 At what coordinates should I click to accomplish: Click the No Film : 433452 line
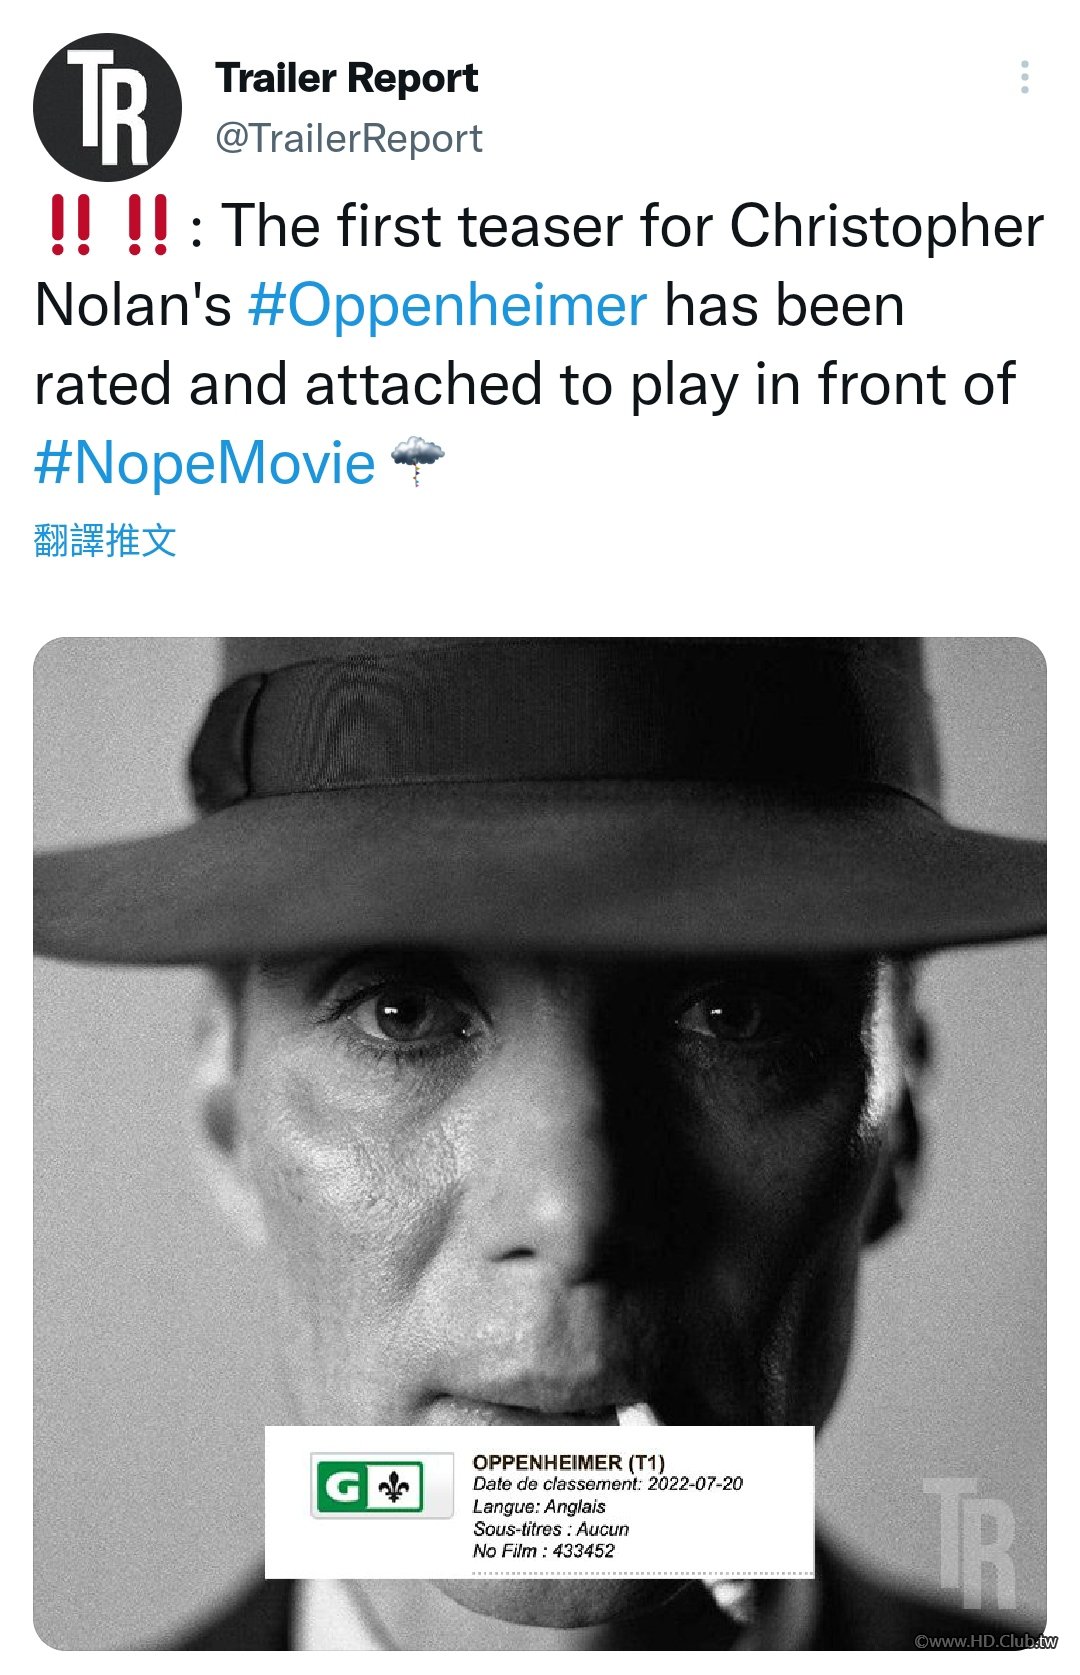click(x=543, y=1551)
